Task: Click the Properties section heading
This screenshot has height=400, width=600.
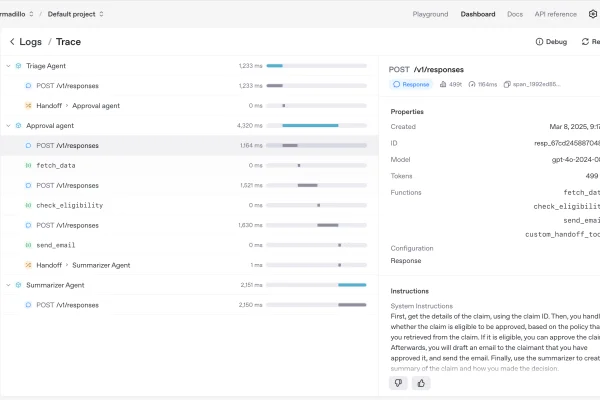Action: click(407, 112)
